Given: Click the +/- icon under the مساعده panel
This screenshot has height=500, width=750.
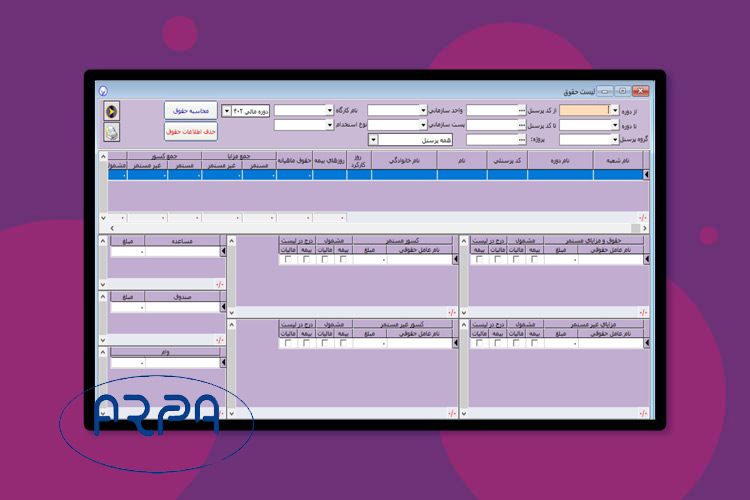Looking at the screenshot, I should point(219,285).
